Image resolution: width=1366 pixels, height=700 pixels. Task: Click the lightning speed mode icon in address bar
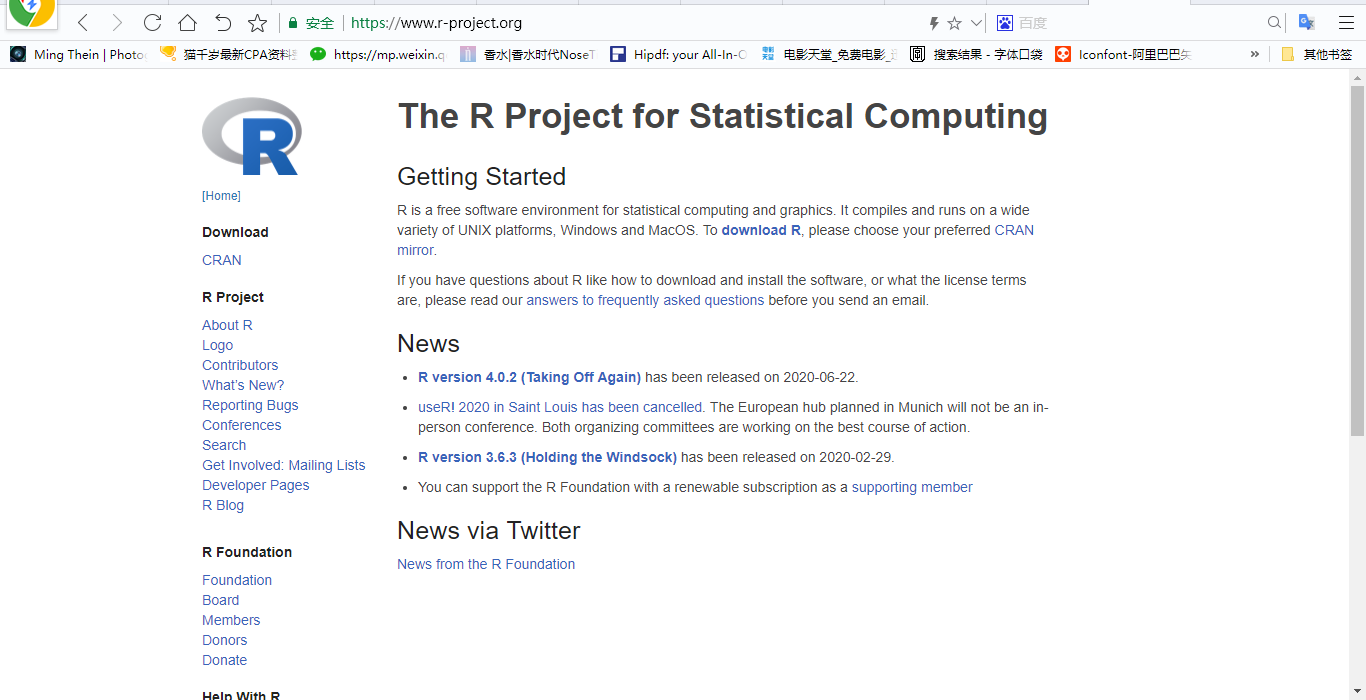pyautogui.click(x=934, y=23)
